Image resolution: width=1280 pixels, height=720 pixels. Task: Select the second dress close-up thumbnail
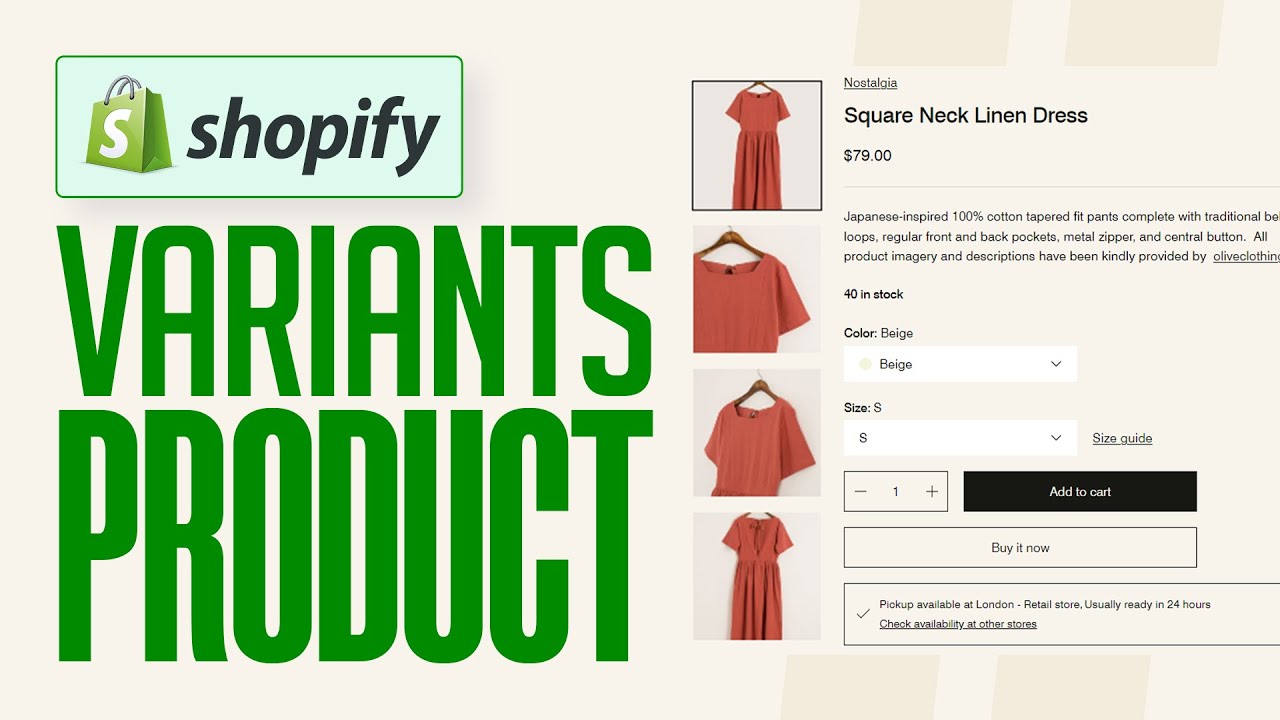[757, 289]
